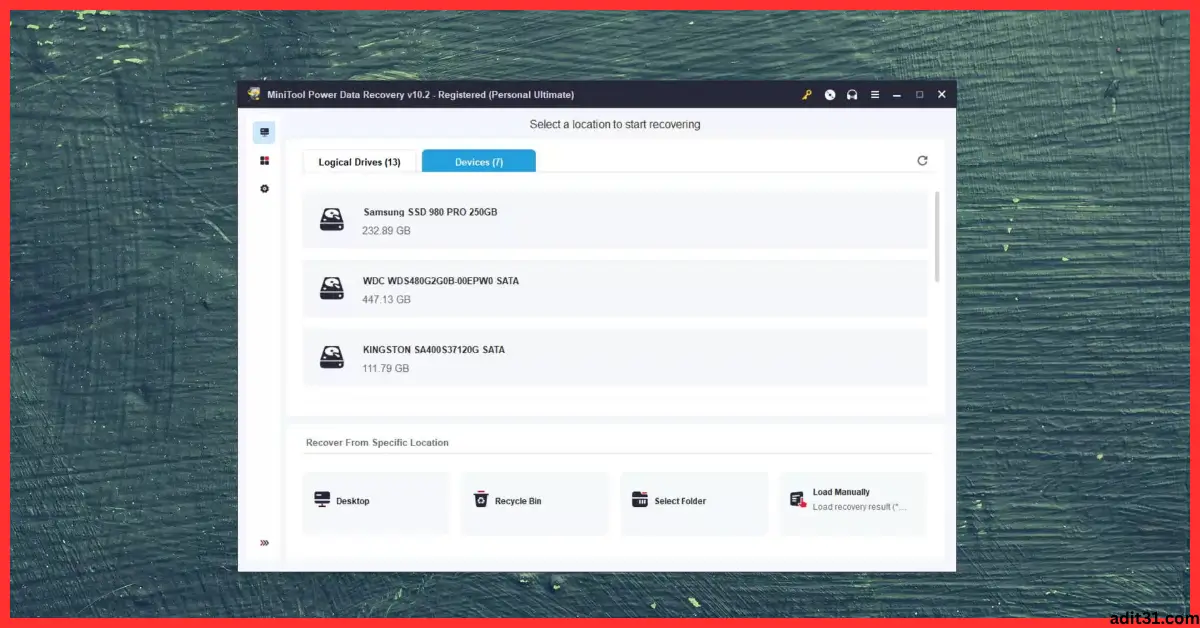Open the utilities grid icon in sidebar
Screen dimensions: 1200x628
(x=264, y=160)
